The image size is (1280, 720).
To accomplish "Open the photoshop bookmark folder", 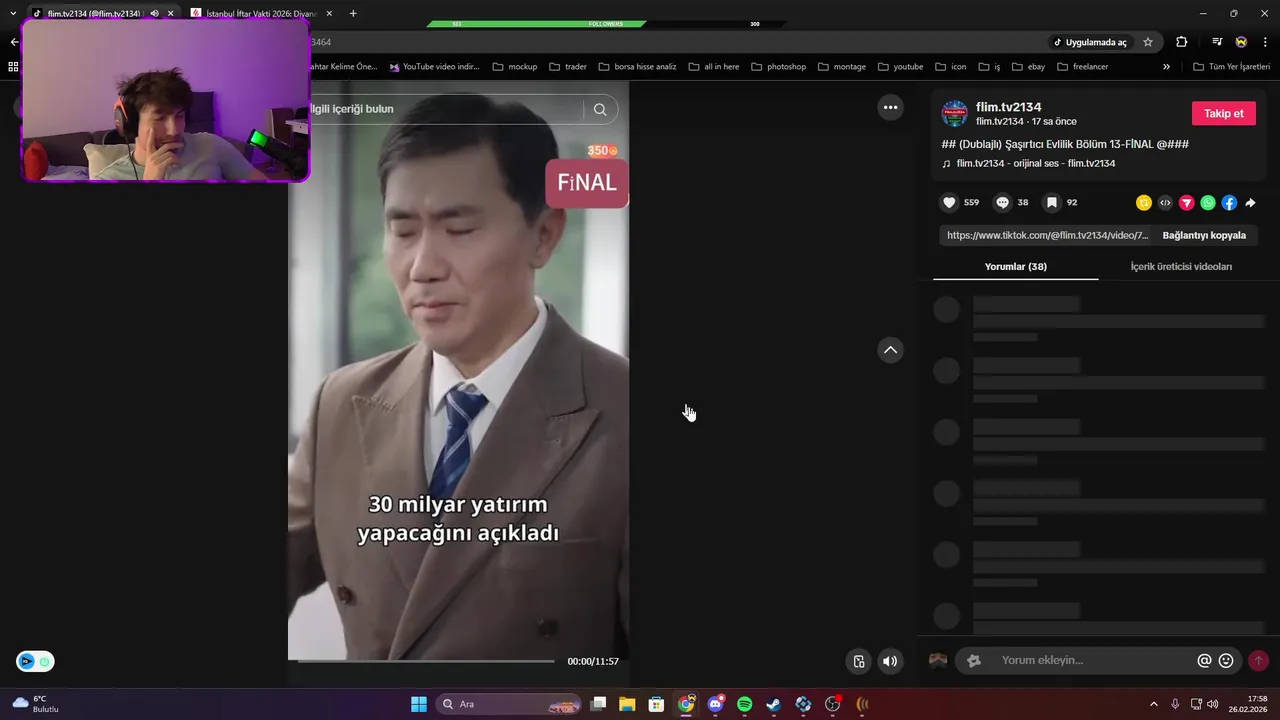I will click(x=778, y=67).
